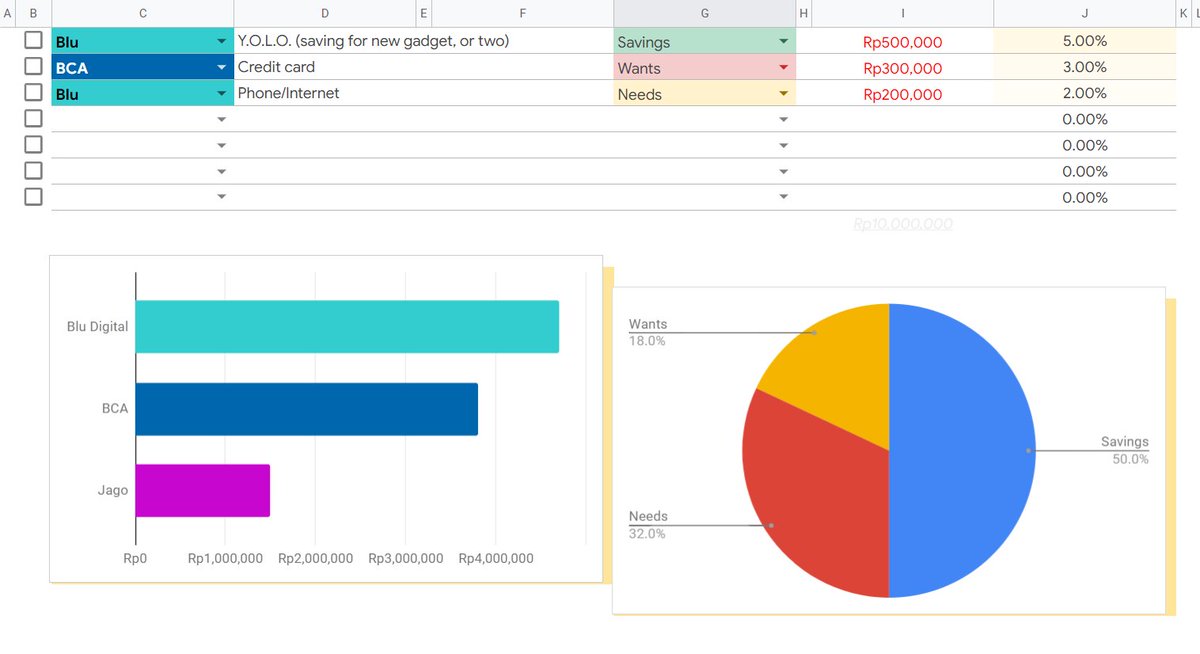Click the Savings 50.0% pie label
The height and width of the screenshot is (654, 1200).
click(x=1125, y=450)
